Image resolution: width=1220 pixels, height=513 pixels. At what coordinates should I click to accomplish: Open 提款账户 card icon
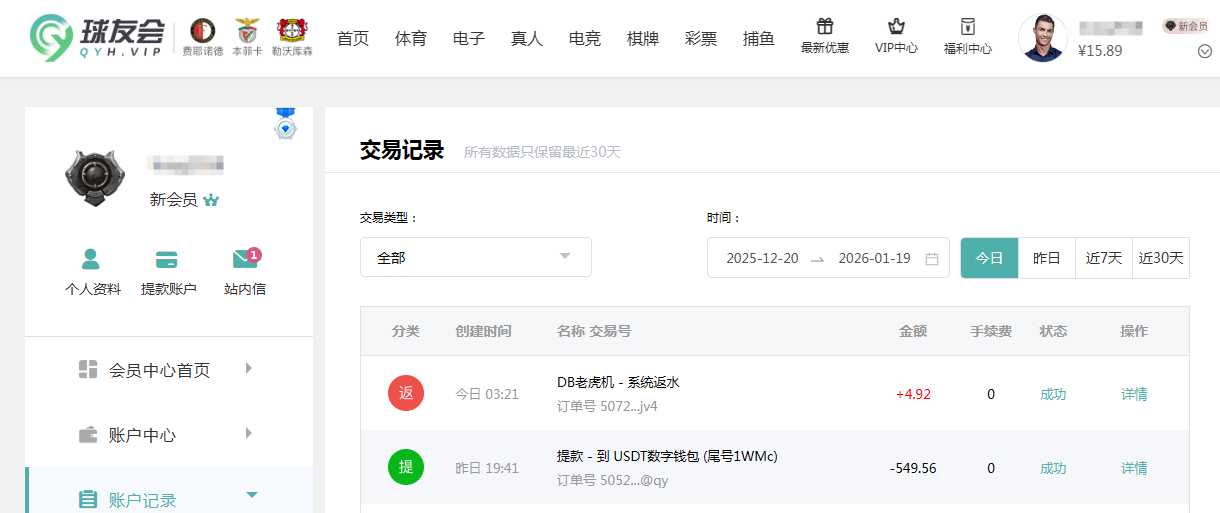point(167,260)
